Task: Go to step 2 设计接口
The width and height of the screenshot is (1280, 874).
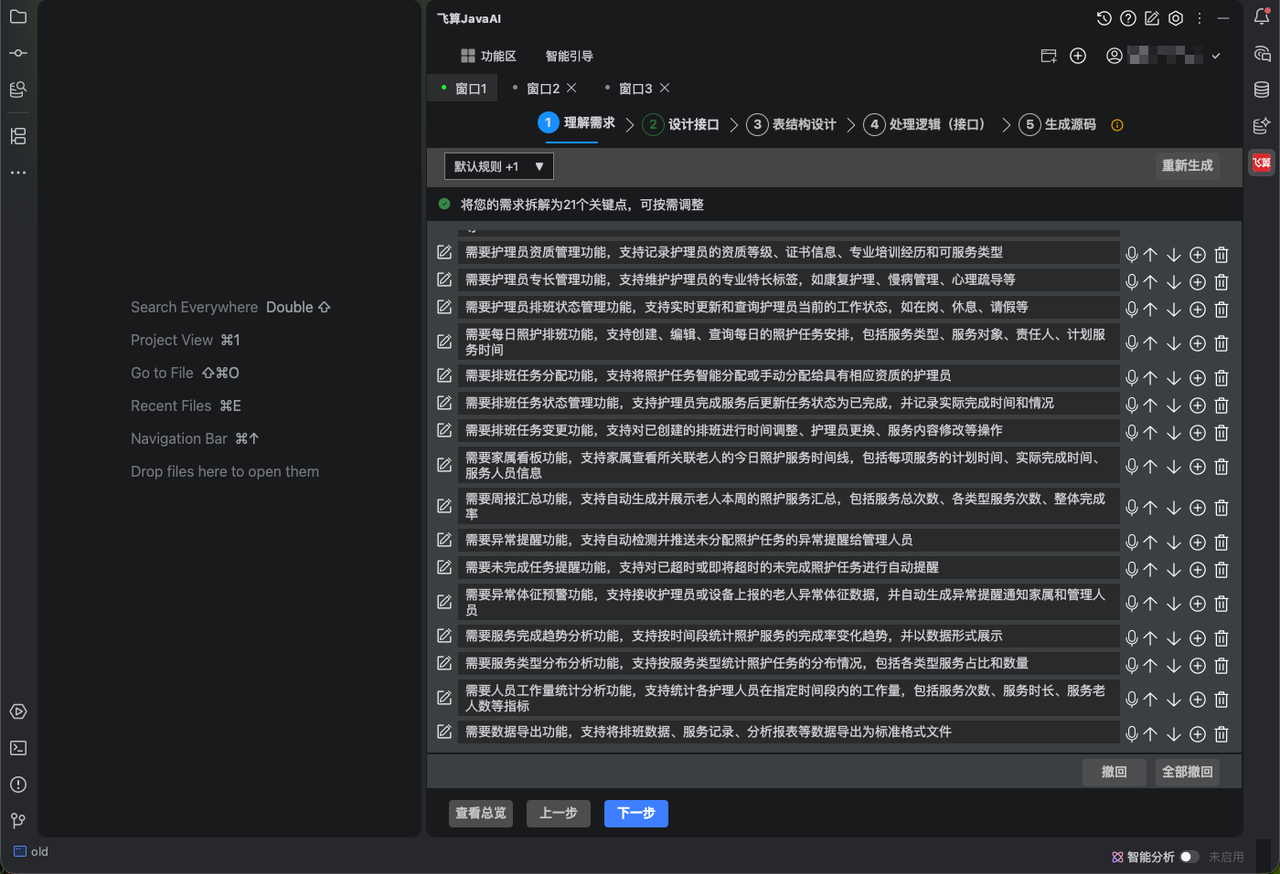Action: (682, 125)
